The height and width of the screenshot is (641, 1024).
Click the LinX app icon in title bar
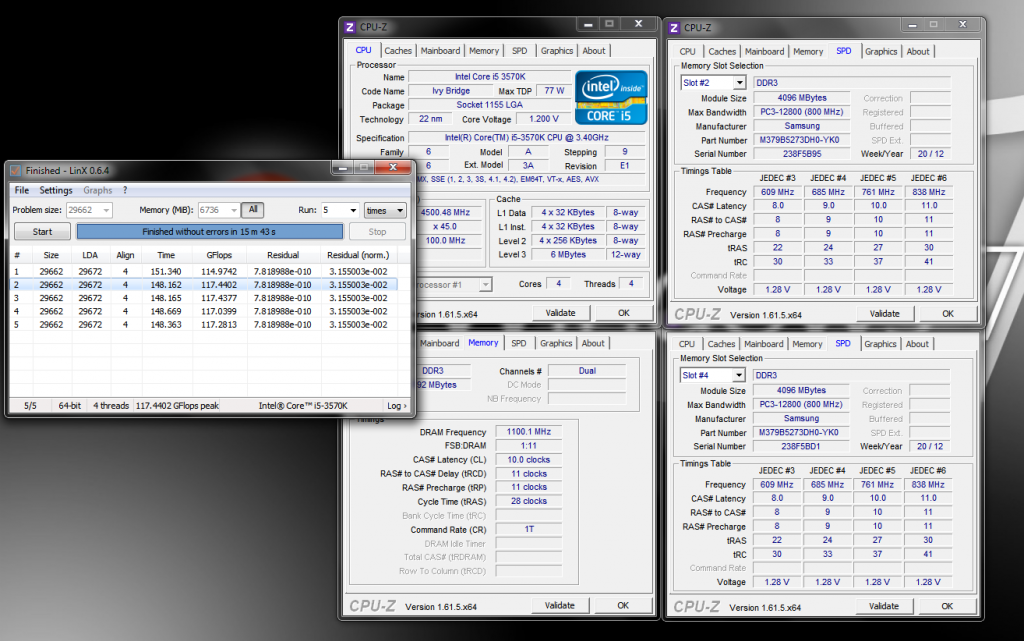coord(16,171)
